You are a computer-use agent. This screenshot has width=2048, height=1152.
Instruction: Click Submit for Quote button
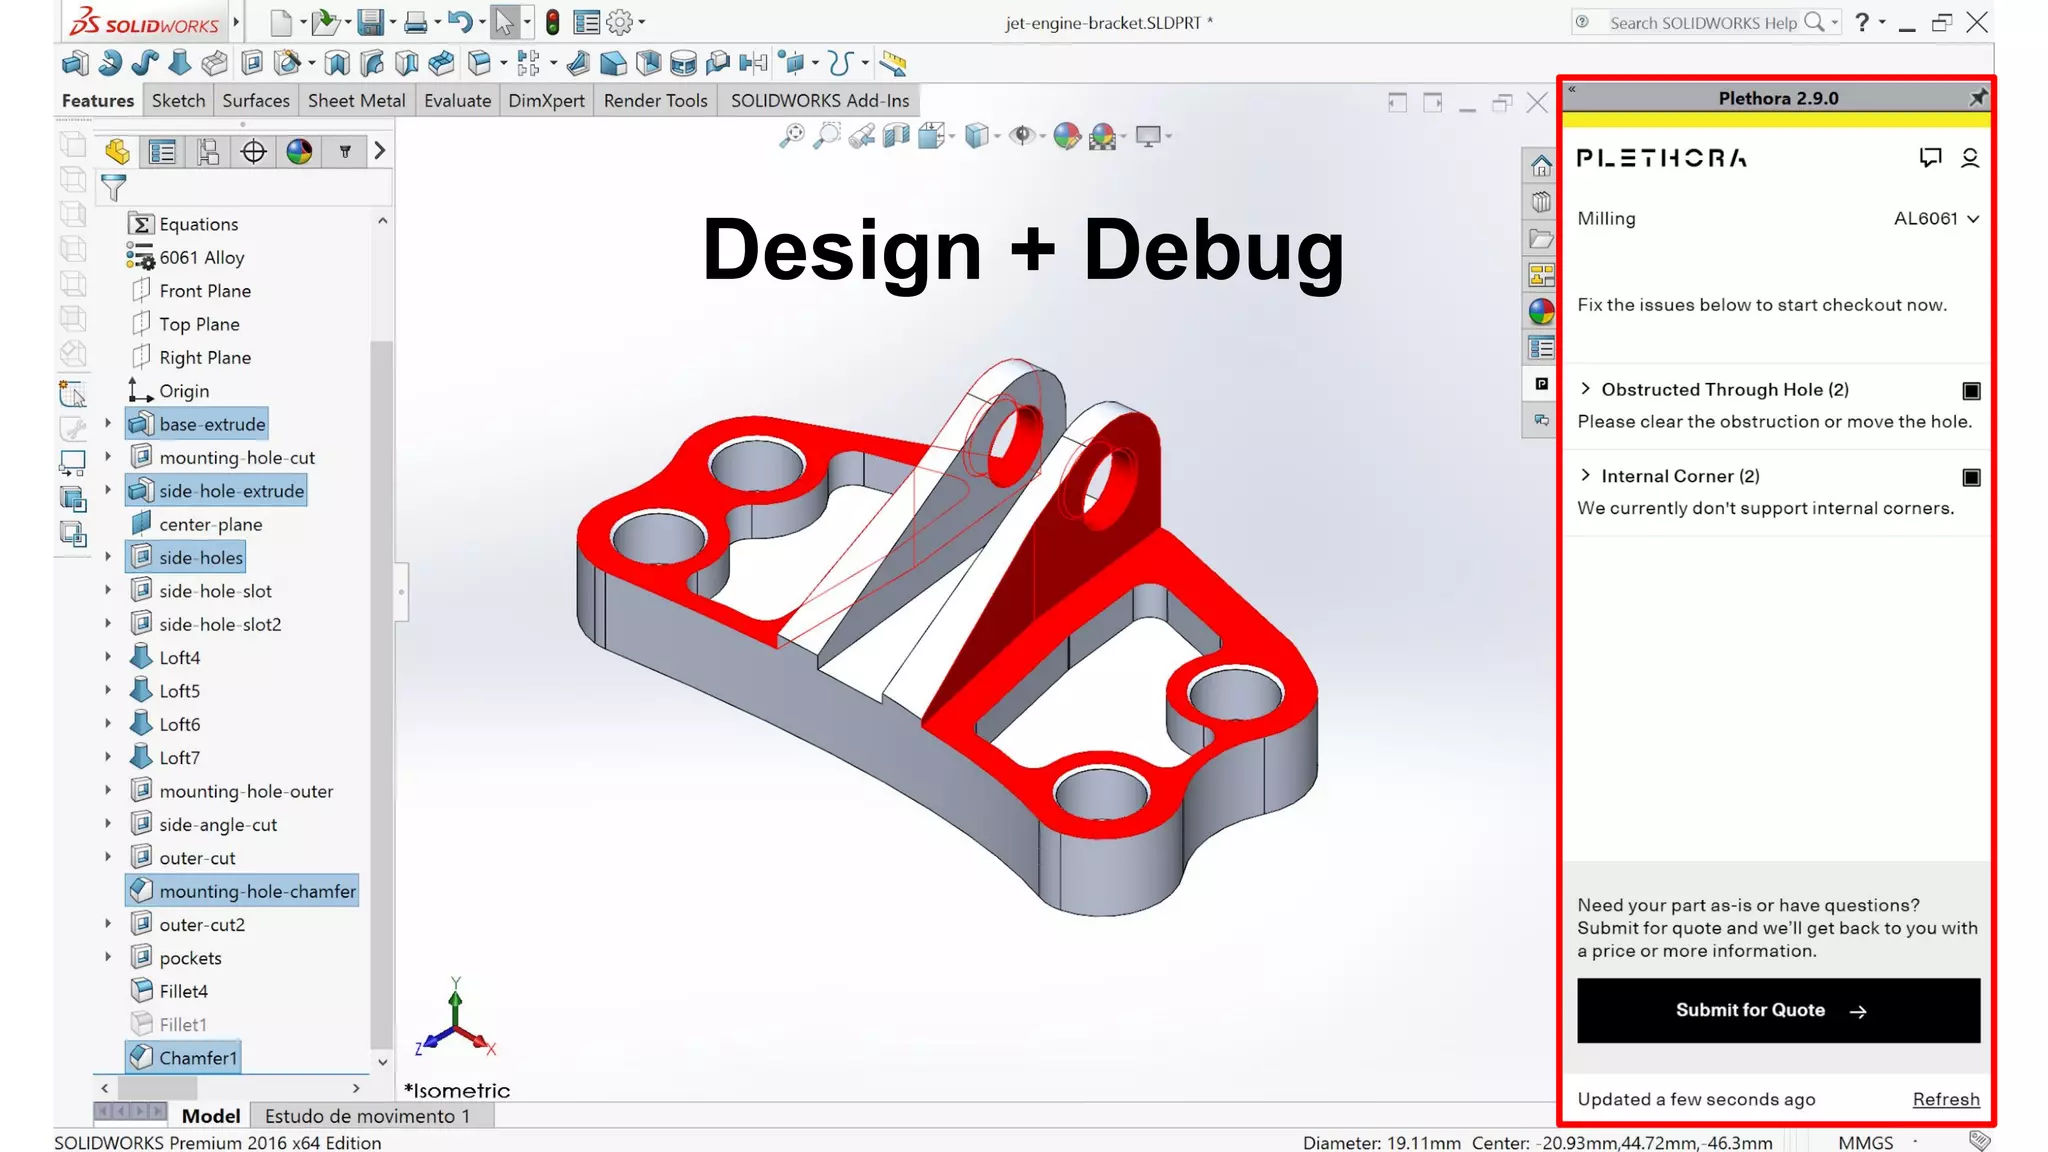[x=1778, y=1011]
